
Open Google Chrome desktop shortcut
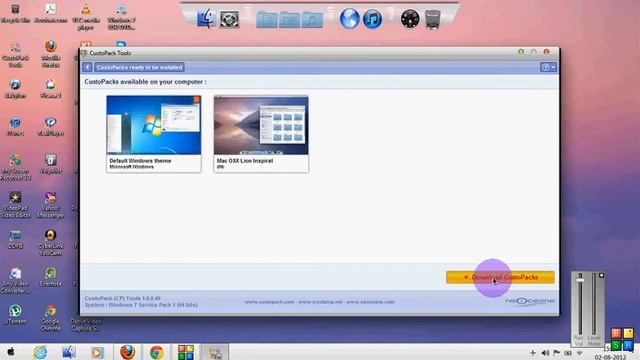coord(51,318)
